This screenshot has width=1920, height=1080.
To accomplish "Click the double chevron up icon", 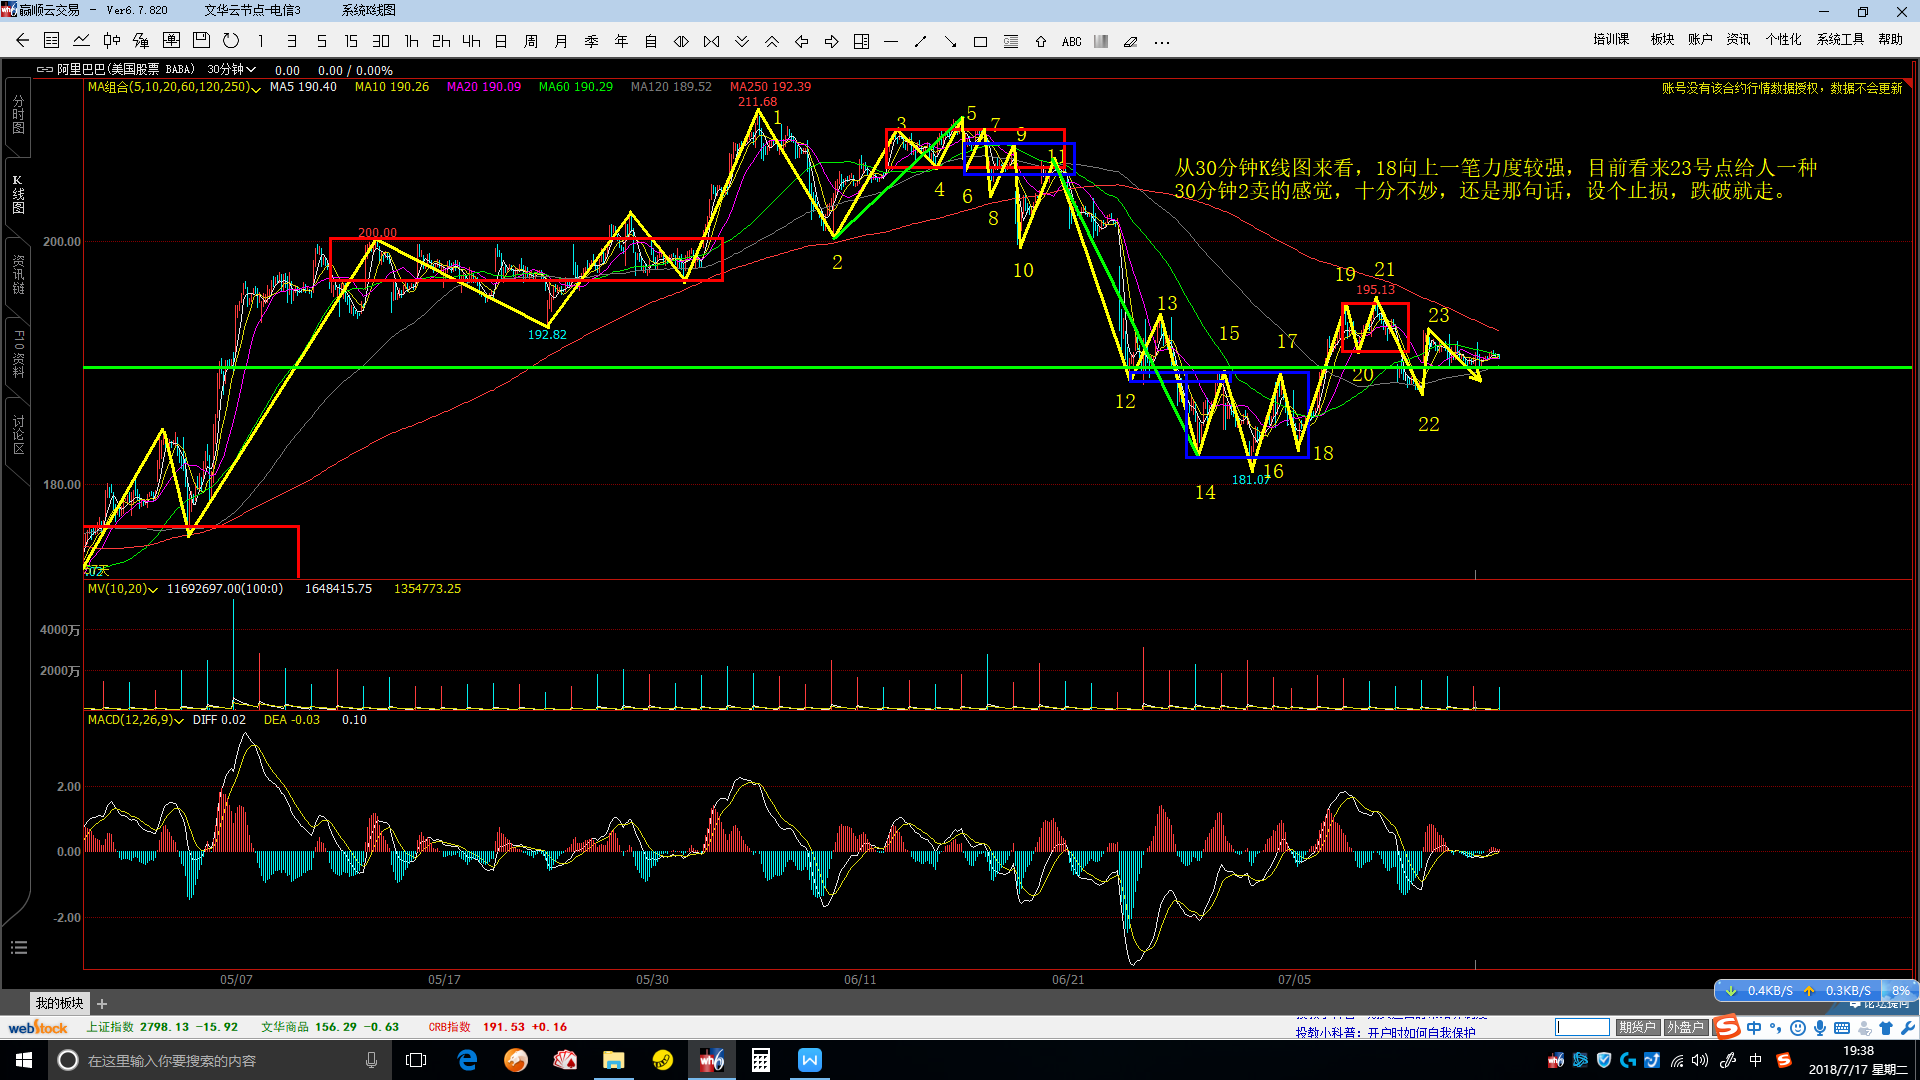I will click(x=771, y=41).
